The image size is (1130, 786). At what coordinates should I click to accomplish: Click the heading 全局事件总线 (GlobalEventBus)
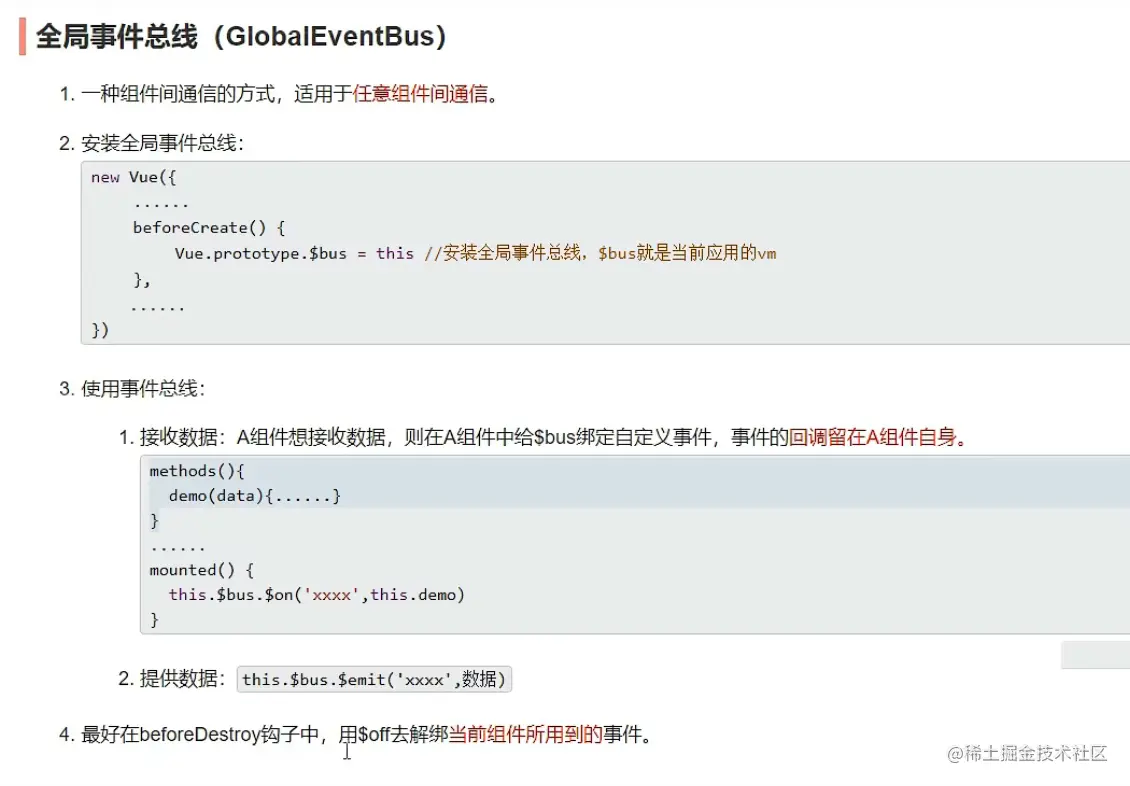241,36
